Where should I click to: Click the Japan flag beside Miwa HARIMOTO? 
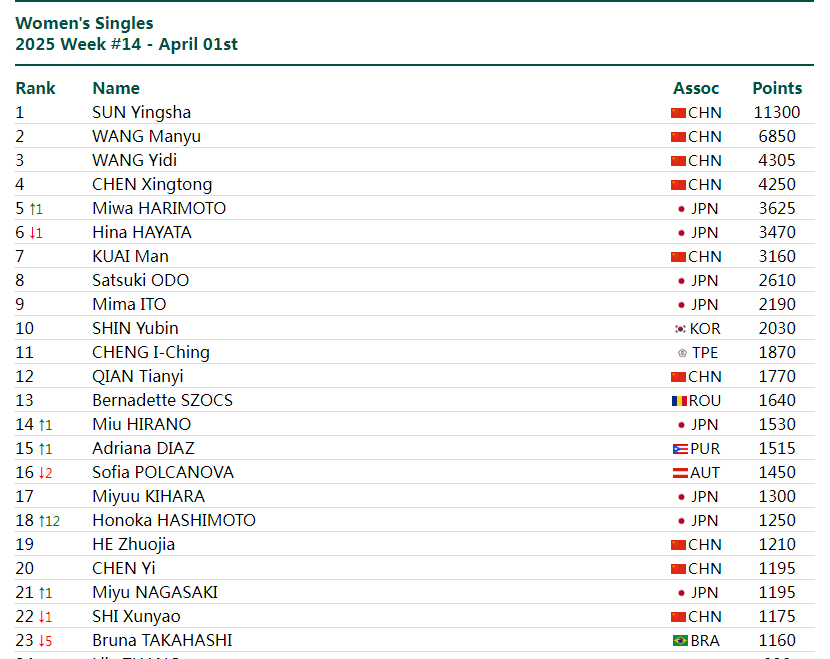pos(681,209)
